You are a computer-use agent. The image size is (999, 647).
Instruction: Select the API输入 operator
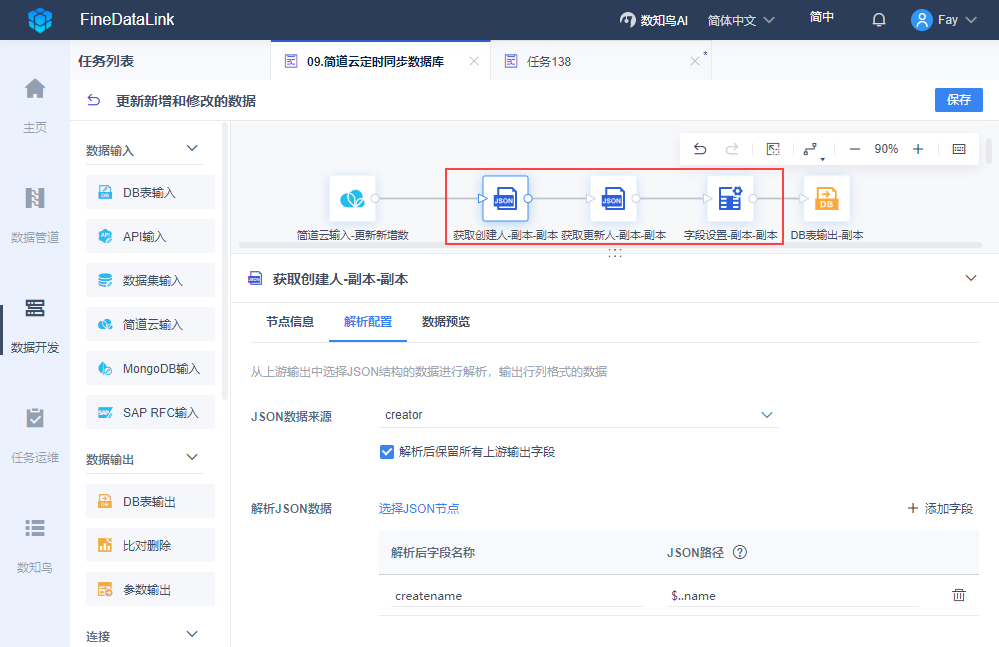tap(150, 236)
